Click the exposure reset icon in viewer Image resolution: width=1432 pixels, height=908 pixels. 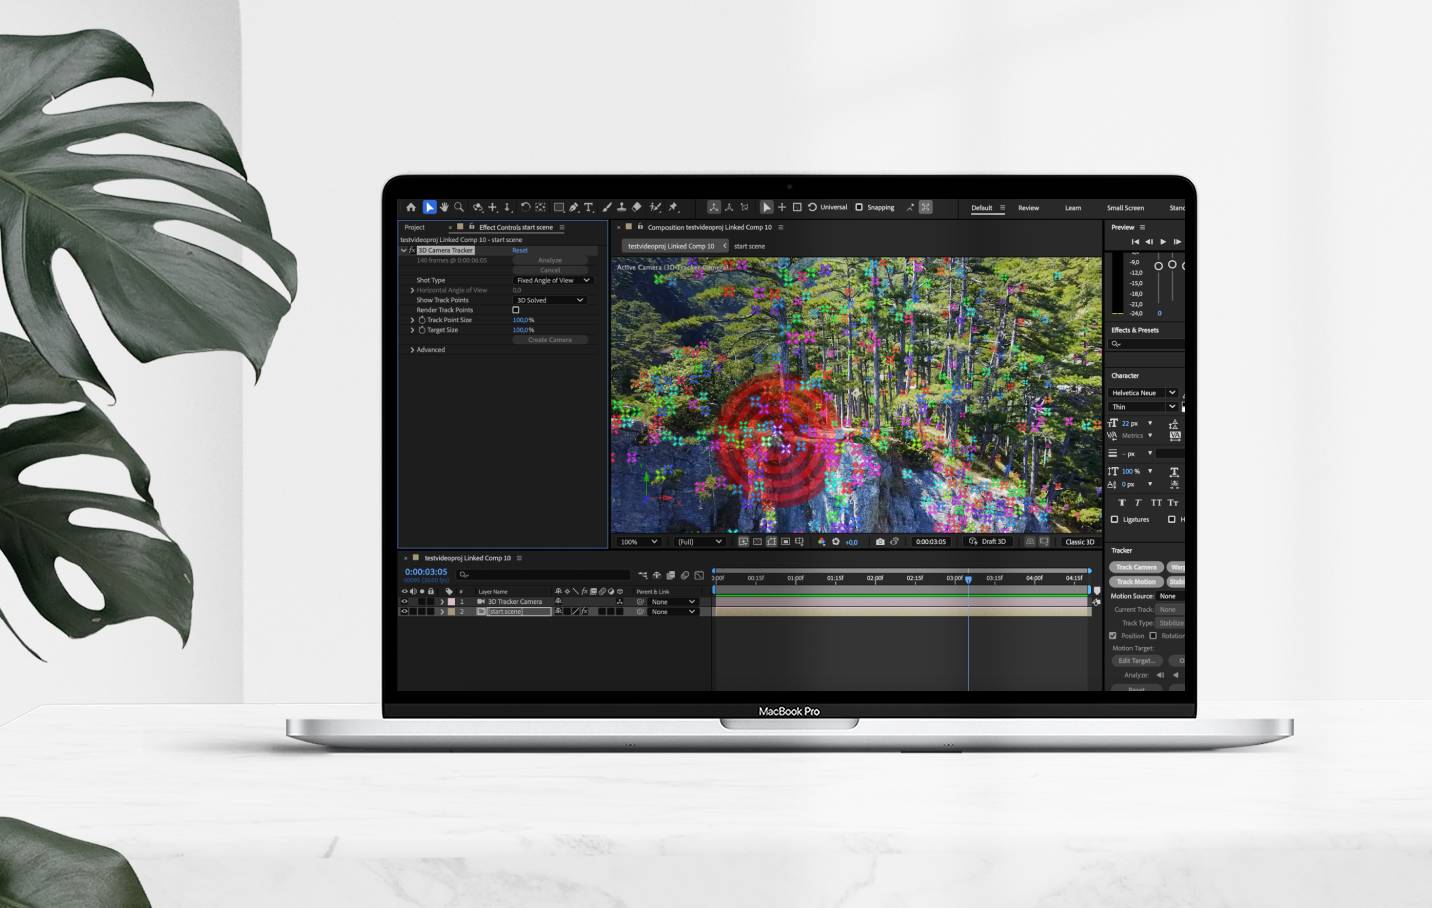tap(836, 541)
